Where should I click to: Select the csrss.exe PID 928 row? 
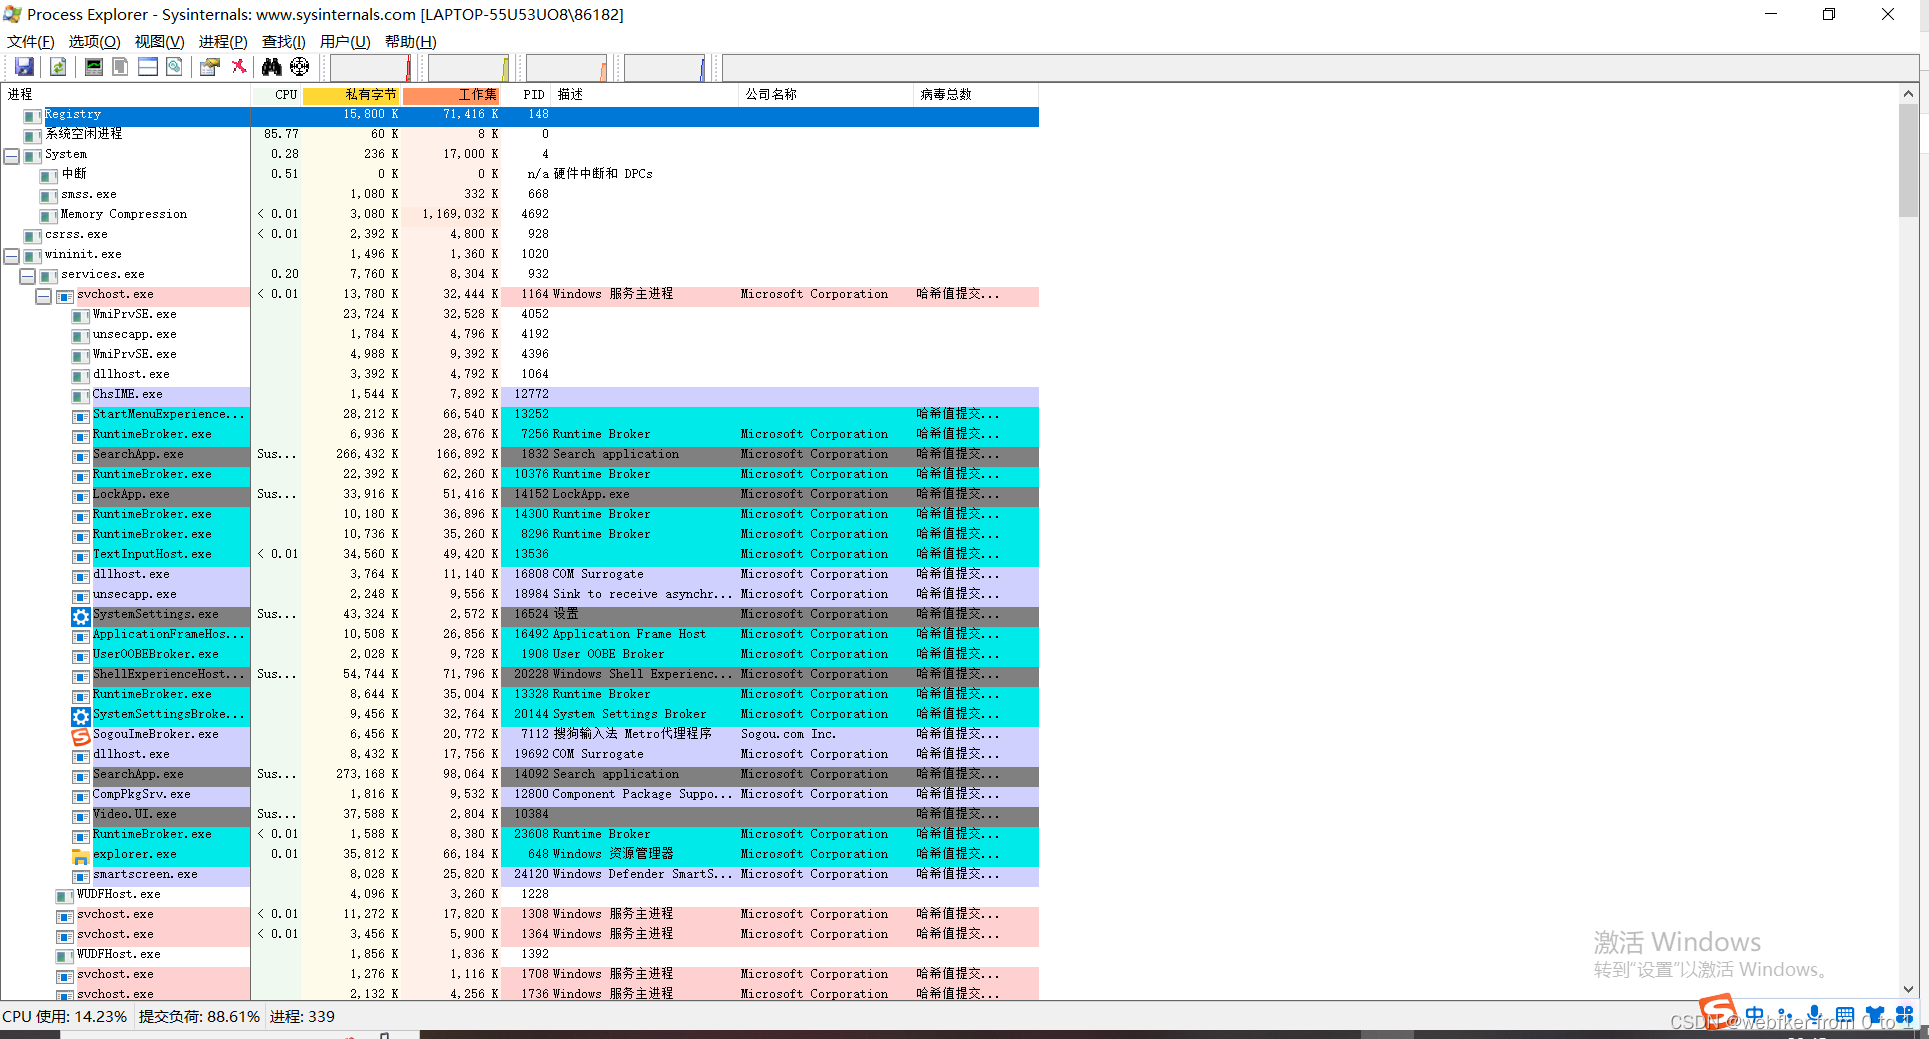pos(520,235)
